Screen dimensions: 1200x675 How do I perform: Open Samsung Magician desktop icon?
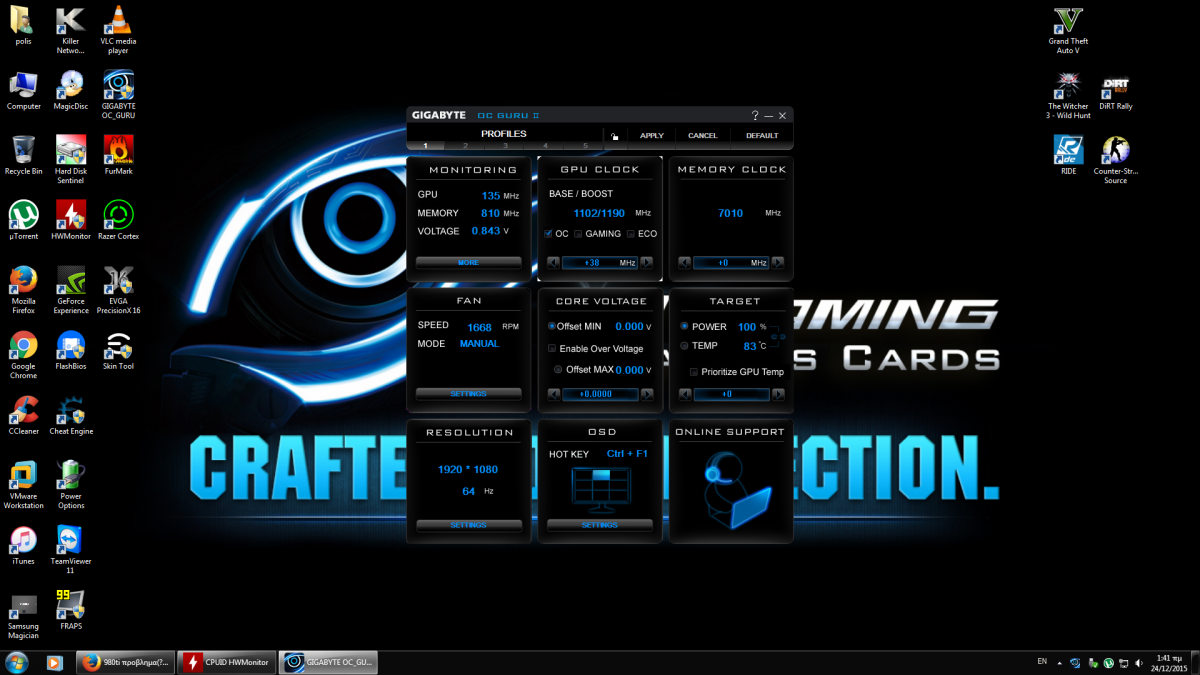click(x=23, y=615)
